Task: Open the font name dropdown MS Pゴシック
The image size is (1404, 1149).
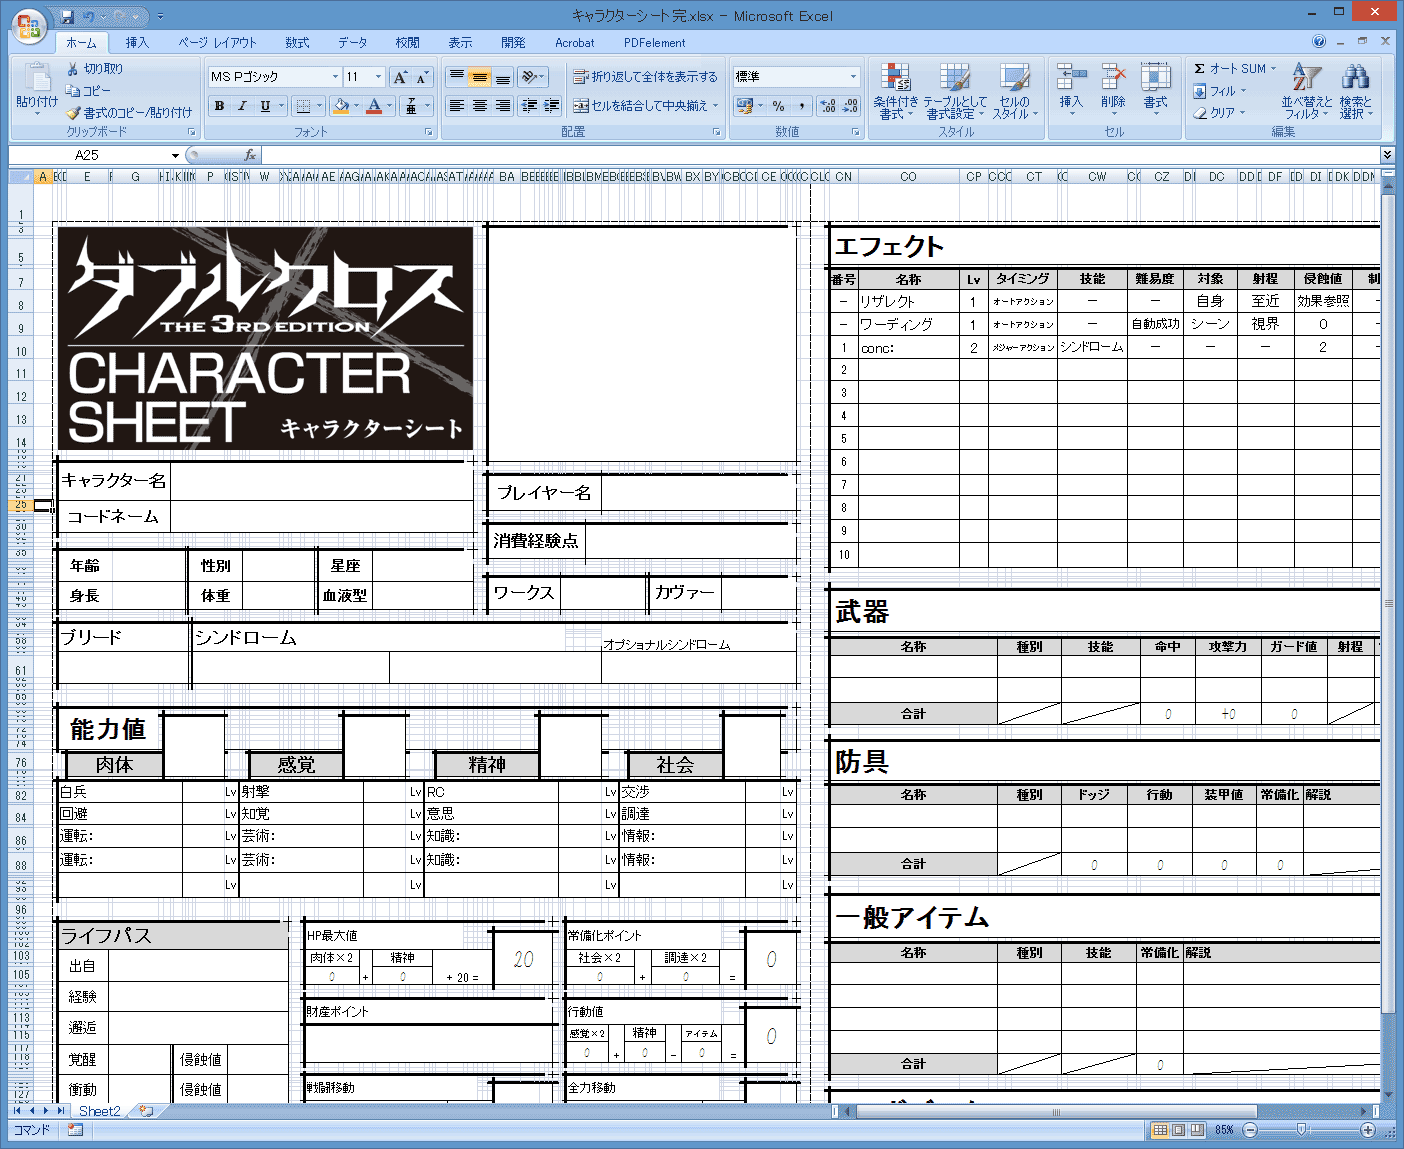Action: (335, 77)
